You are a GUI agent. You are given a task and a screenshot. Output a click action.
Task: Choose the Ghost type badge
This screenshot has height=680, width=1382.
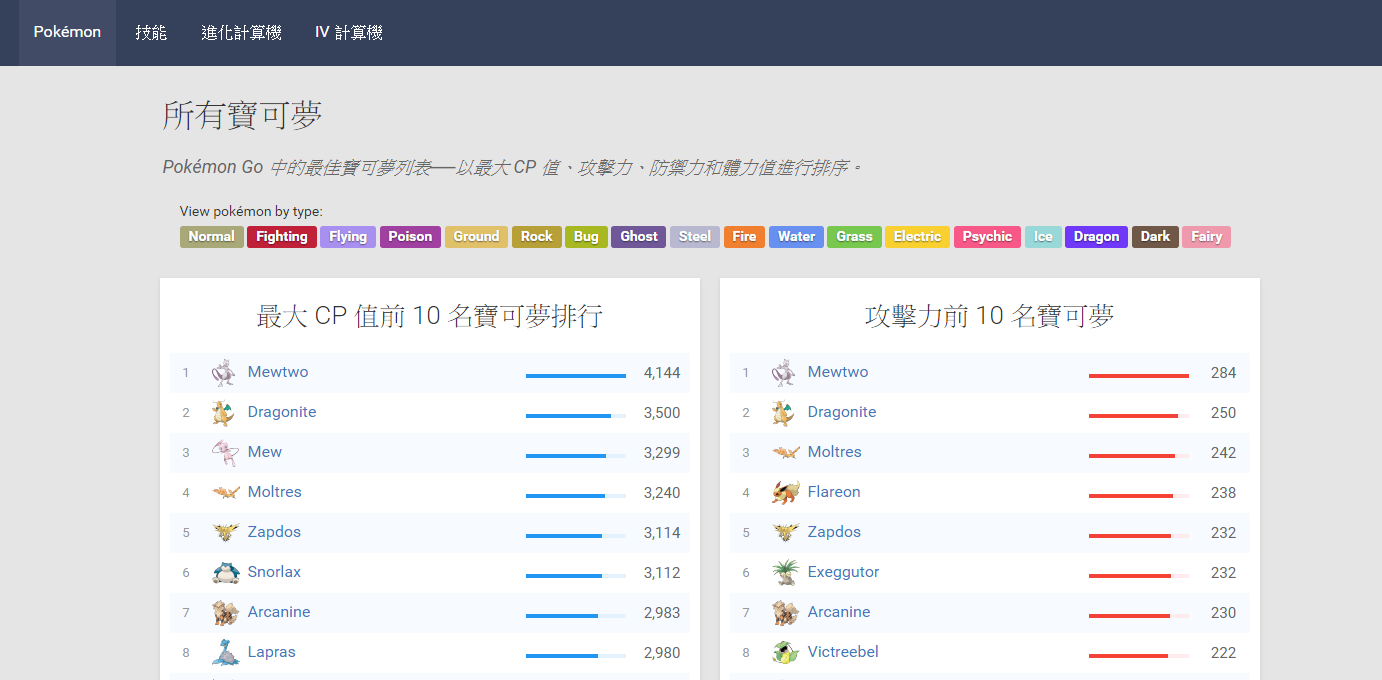(638, 237)
